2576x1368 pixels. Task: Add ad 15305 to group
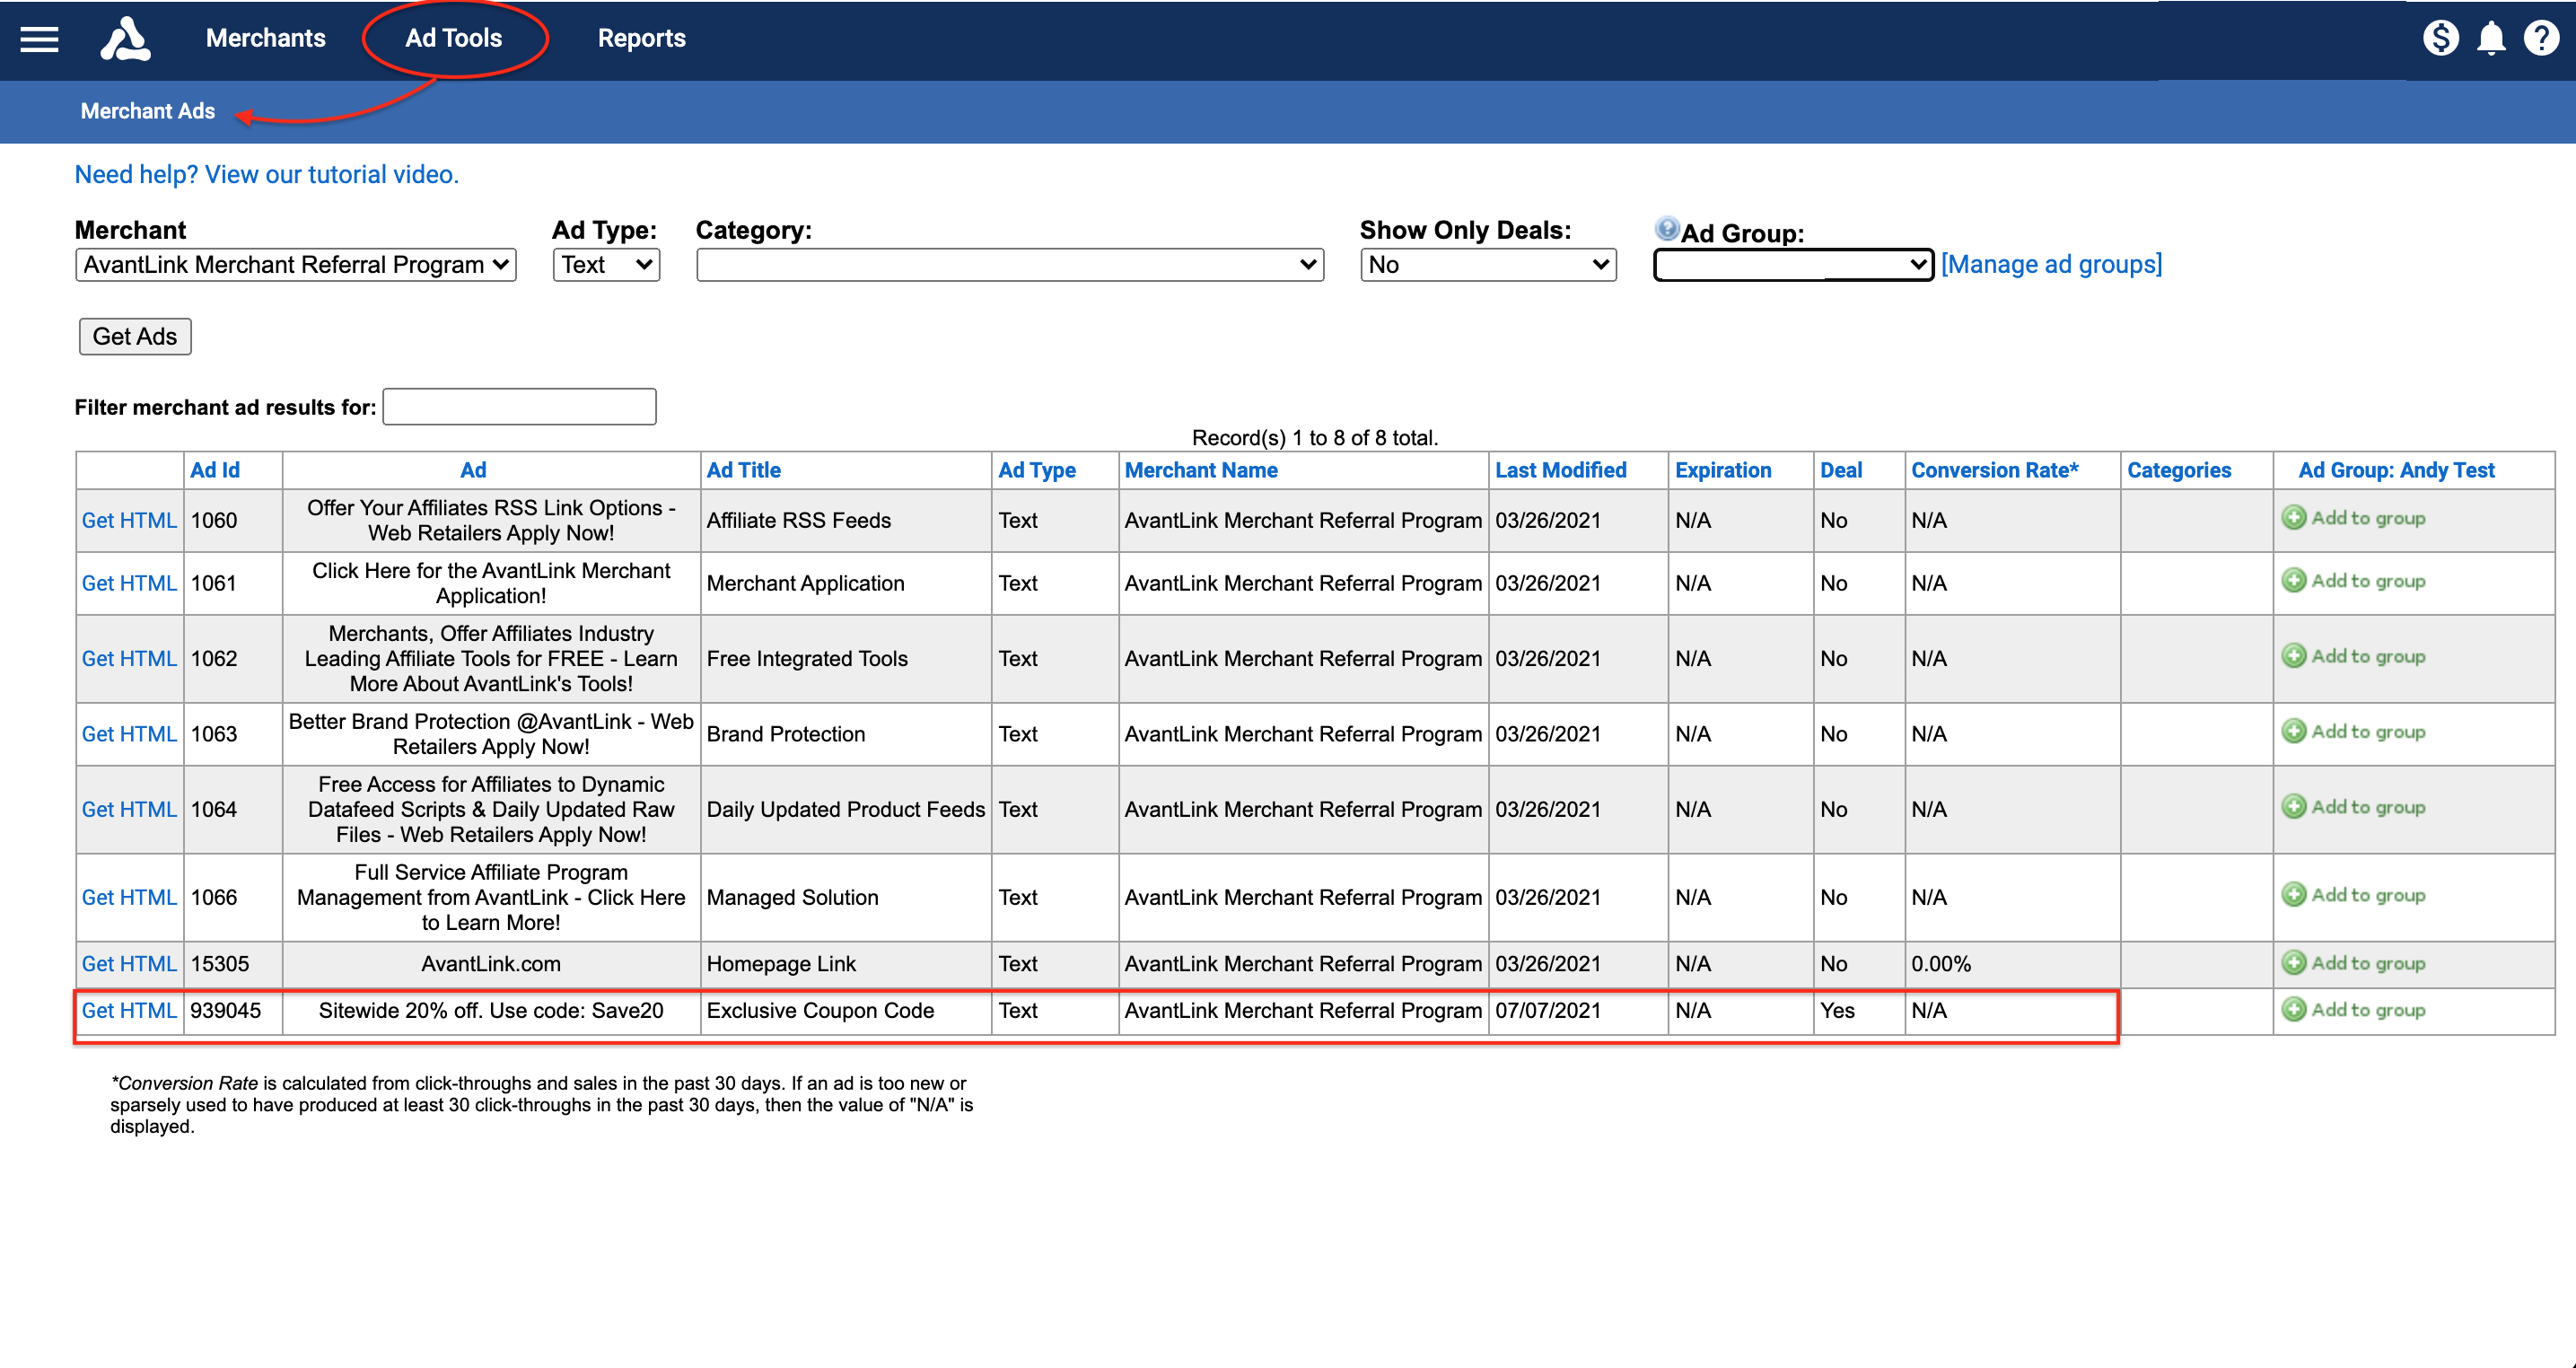click(2353, 963)
